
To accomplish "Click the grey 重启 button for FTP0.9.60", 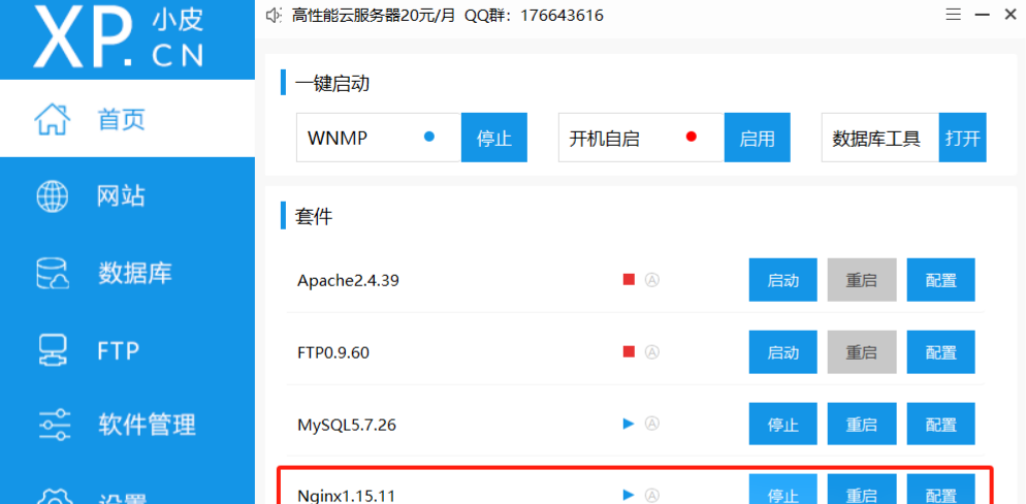I will pyautogui.click(x=861, y=352).
